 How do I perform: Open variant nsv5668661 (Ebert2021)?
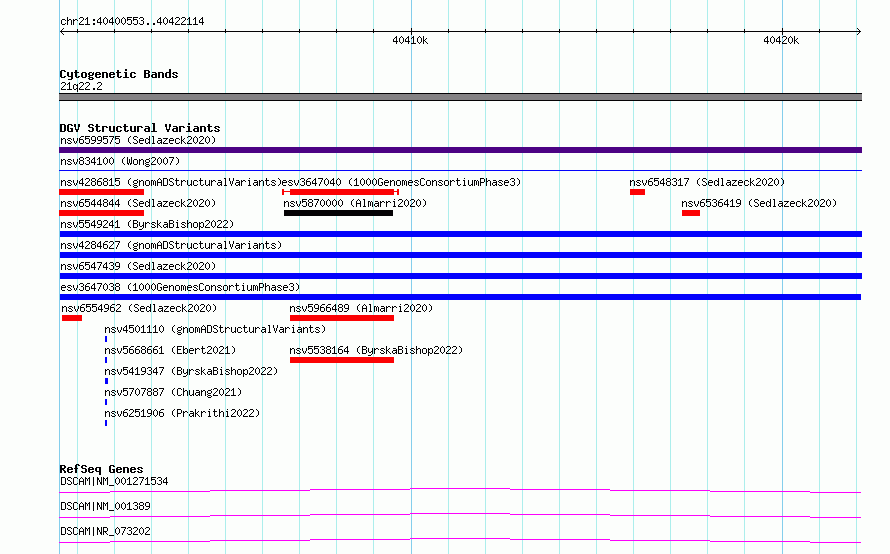(x=170, y=350)
